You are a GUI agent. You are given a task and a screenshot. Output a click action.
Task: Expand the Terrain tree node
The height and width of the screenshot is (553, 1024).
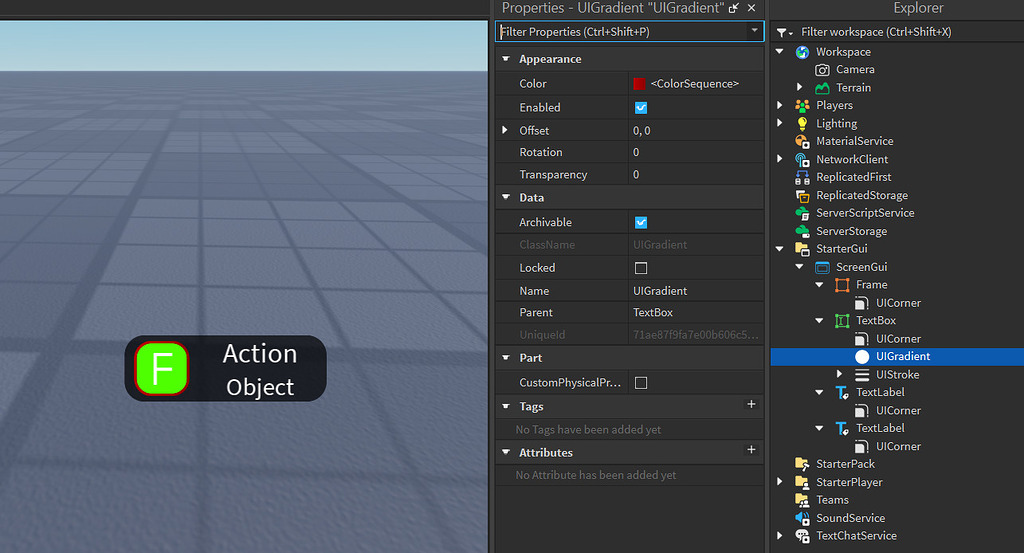click(799, 87)
